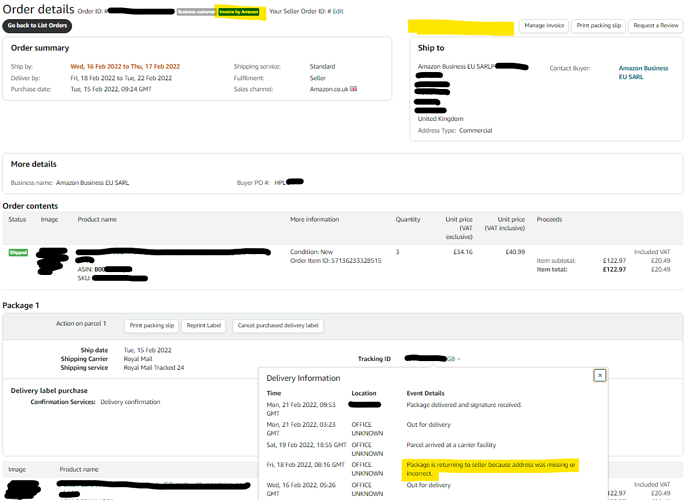Print packing slip from top button row

coord(598,25)
